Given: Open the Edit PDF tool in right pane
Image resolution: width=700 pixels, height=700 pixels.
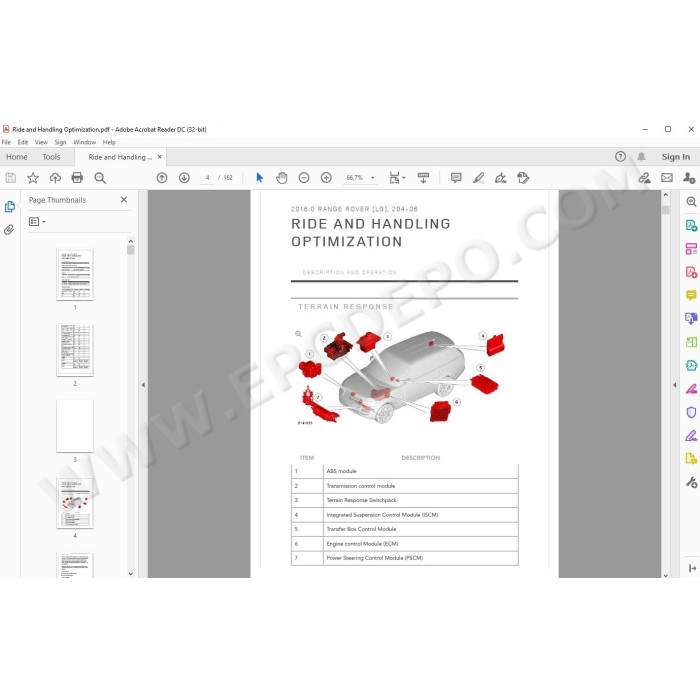Looking at the screenshot, I should tap(691, 249).
